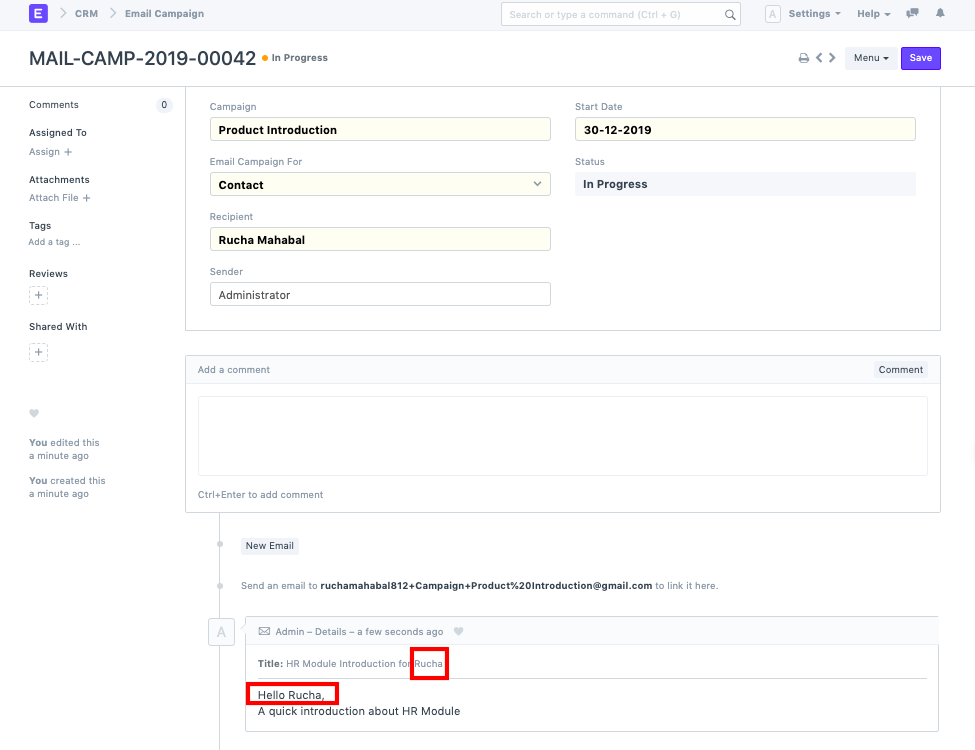This screenshot has height=750, width=975.
Task: Open the Menu dropdown
Action: [870, 58]
